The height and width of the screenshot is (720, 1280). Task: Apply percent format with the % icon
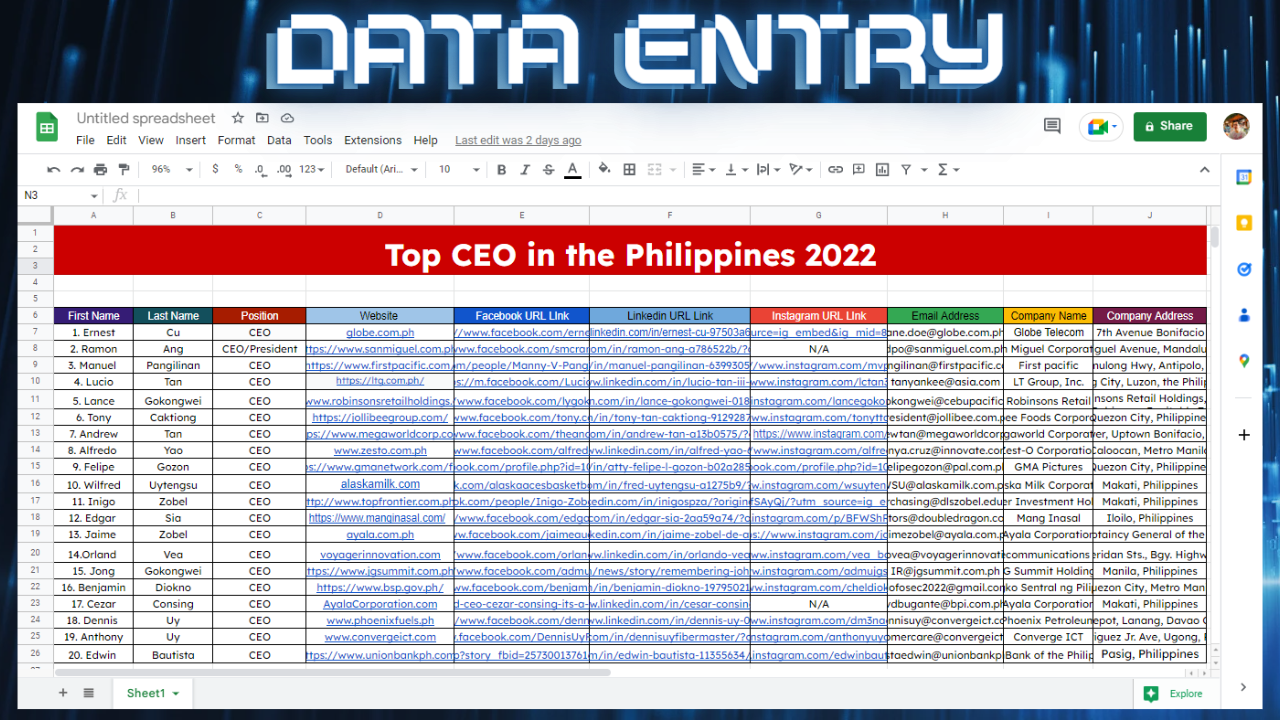238,170
